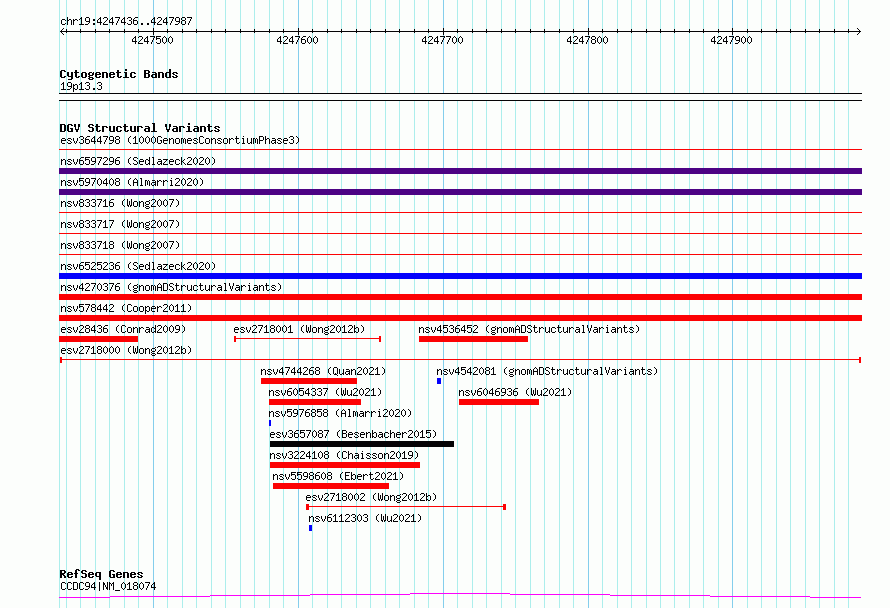Click the RefSeq Genes track title
This screenshot has width=890, height=608.
point(101,574)
